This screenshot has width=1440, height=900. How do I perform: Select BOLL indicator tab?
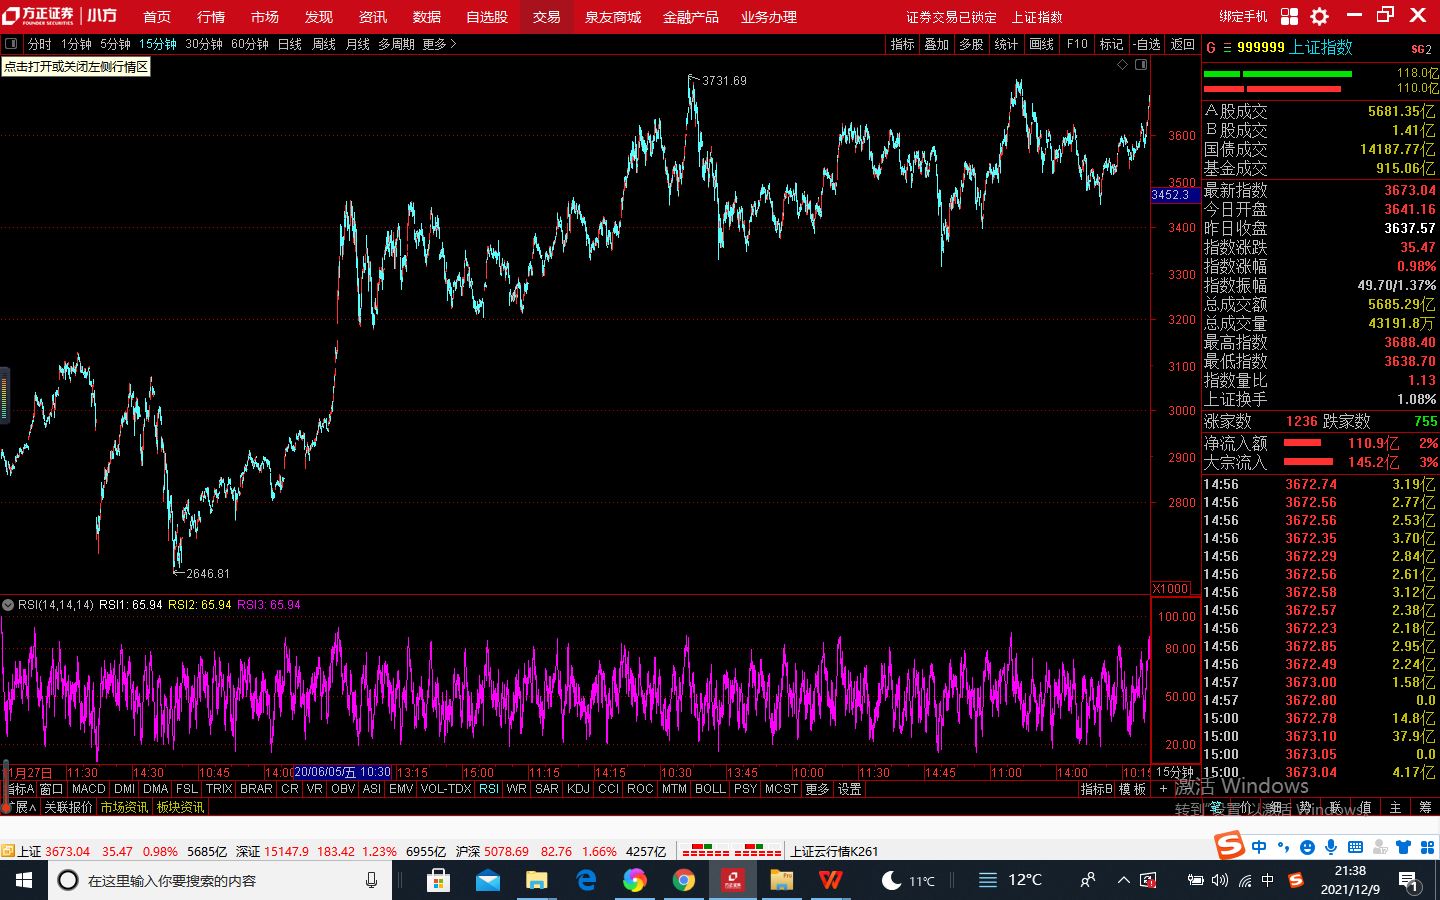click(710, 789)
